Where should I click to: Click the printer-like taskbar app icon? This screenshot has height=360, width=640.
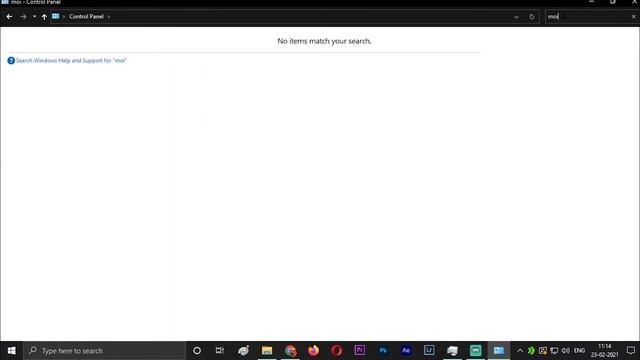452,351
